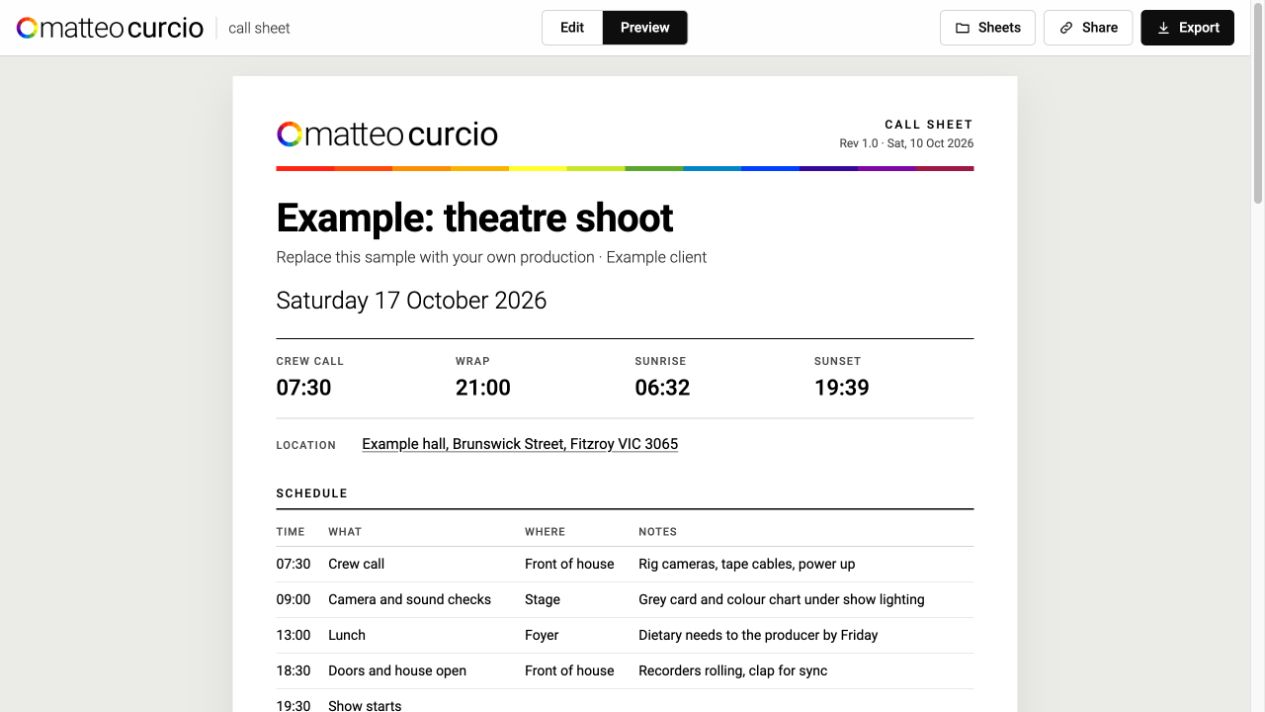Viewport: 1265px width, 712px height.
Task: Click the 'Foyer' location cell
Action: (542, 635)
